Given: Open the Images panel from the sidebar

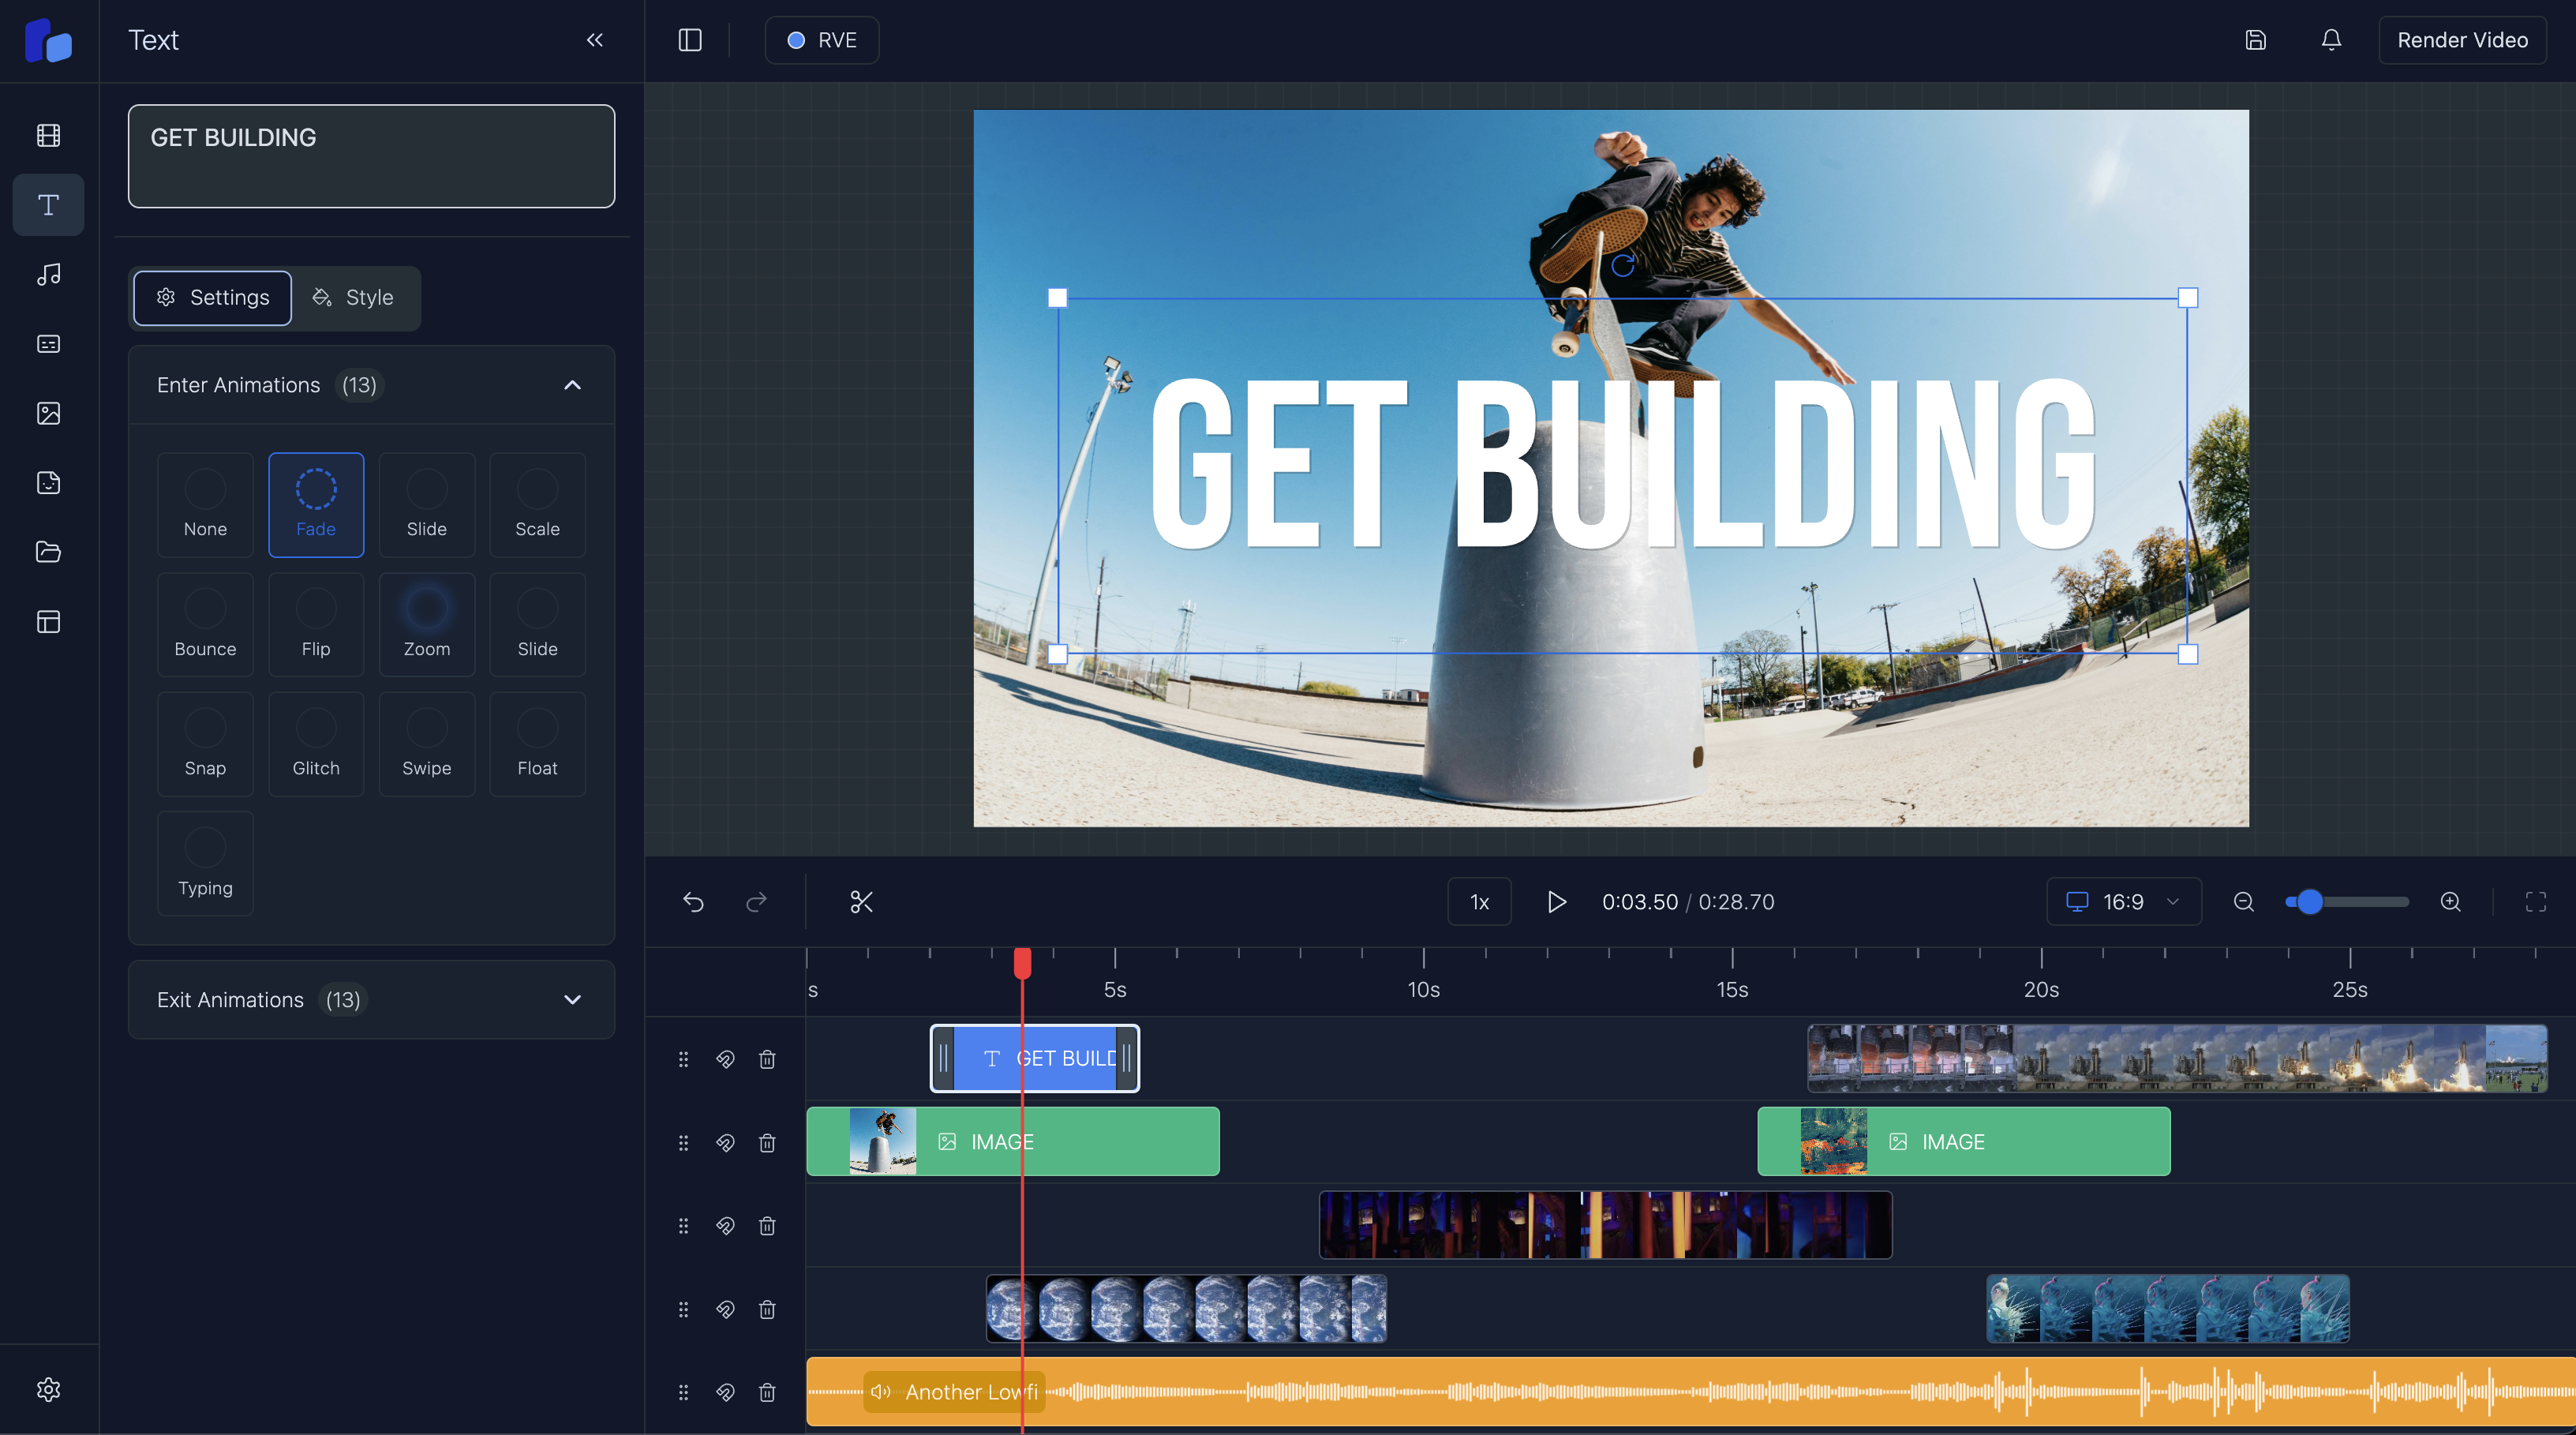Looking at the screenshot, I should click(x=48, y=413).
